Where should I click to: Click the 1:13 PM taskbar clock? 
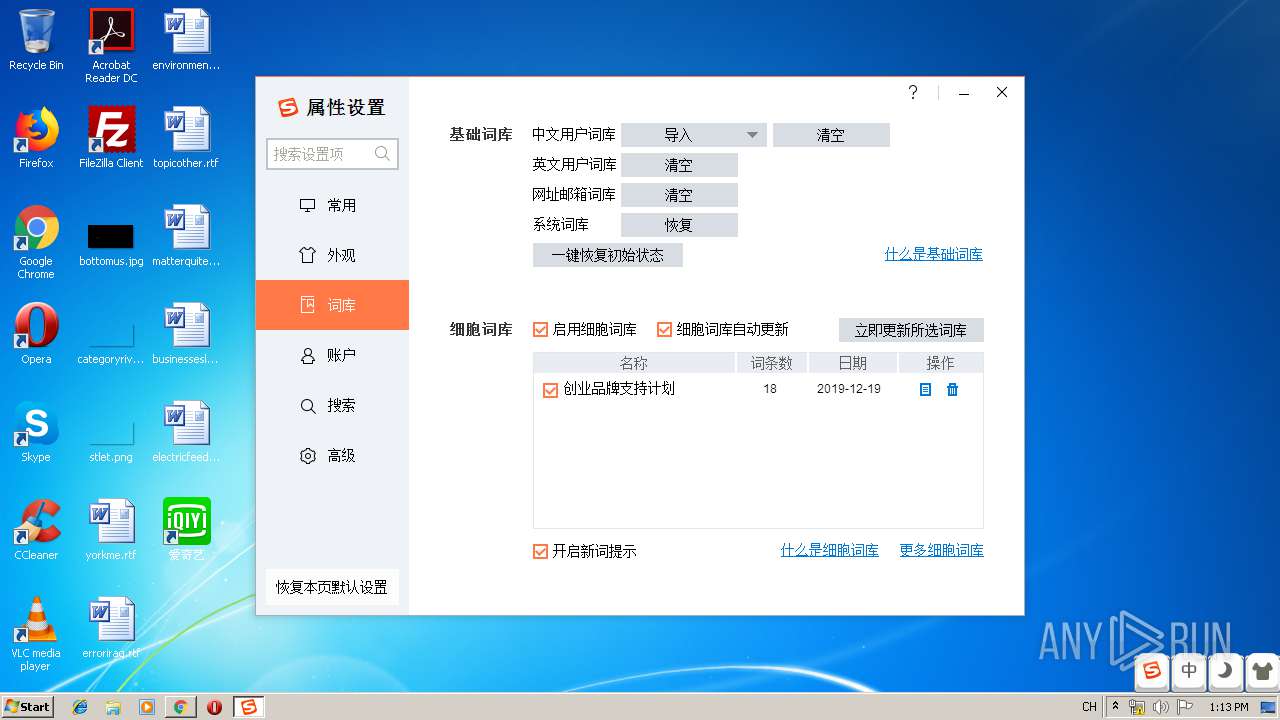(1229, 707)
